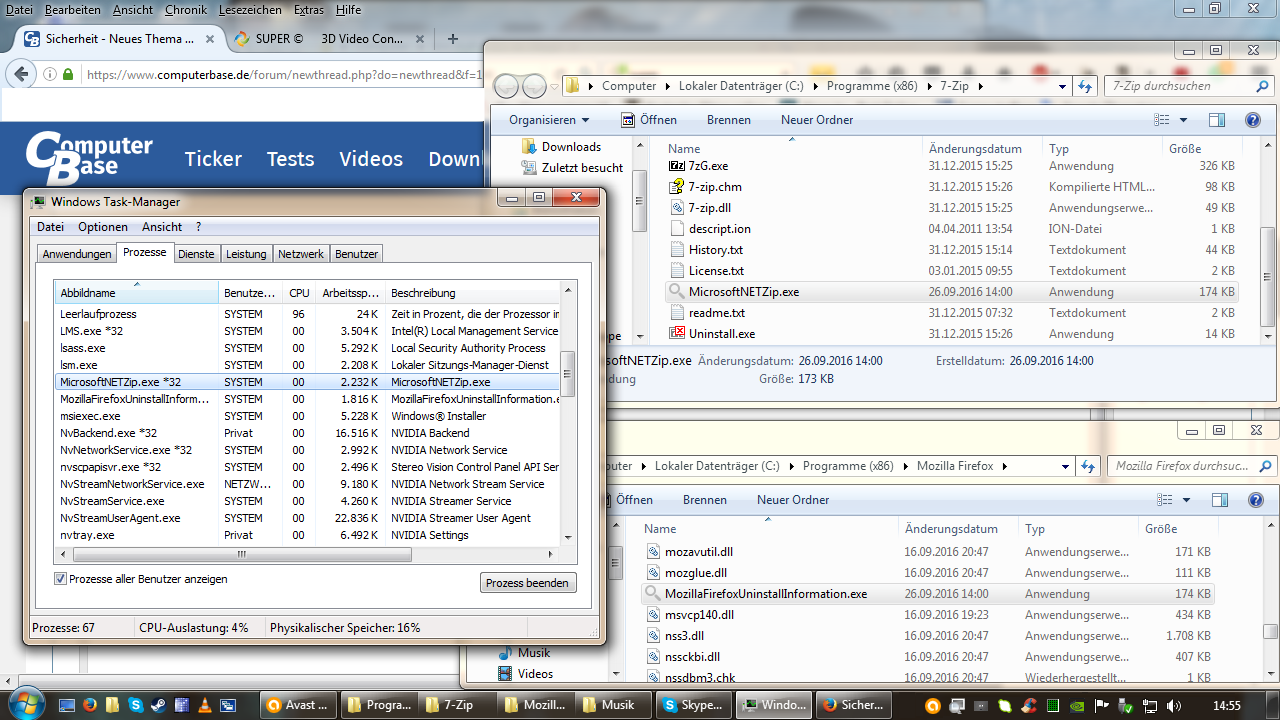Toggle preview pane icon in Mozilla Firefox window
The image size is (1280, 720).
(1218, 500)
